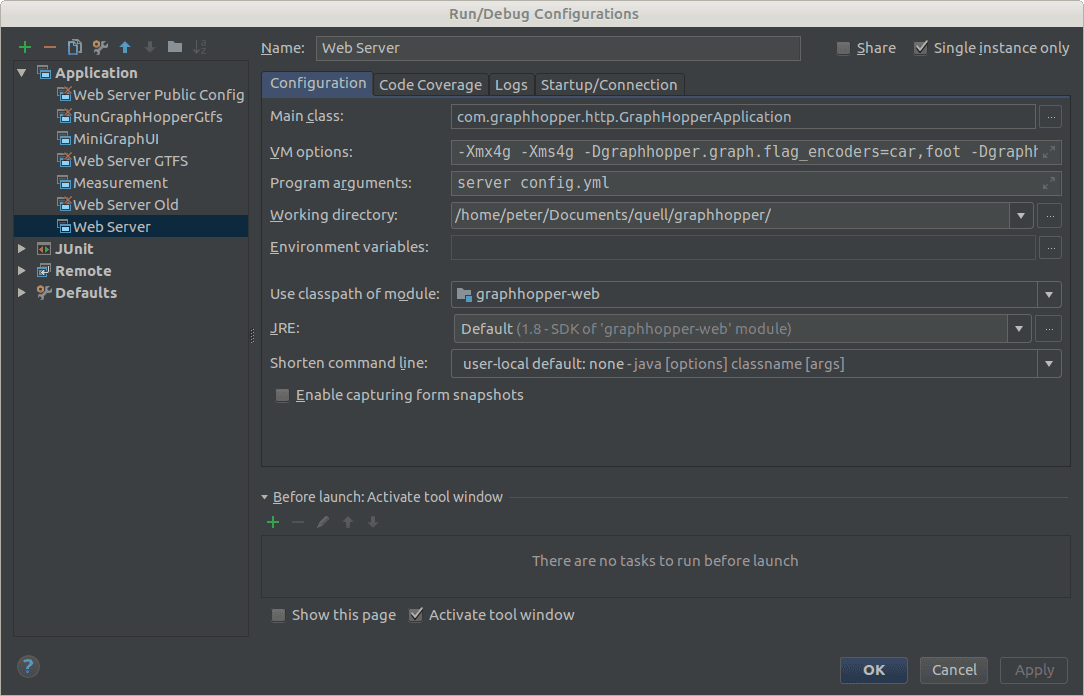Switch to the Code Coverage tab
This screenshot has height=696, width=1084.
point(431,85)
